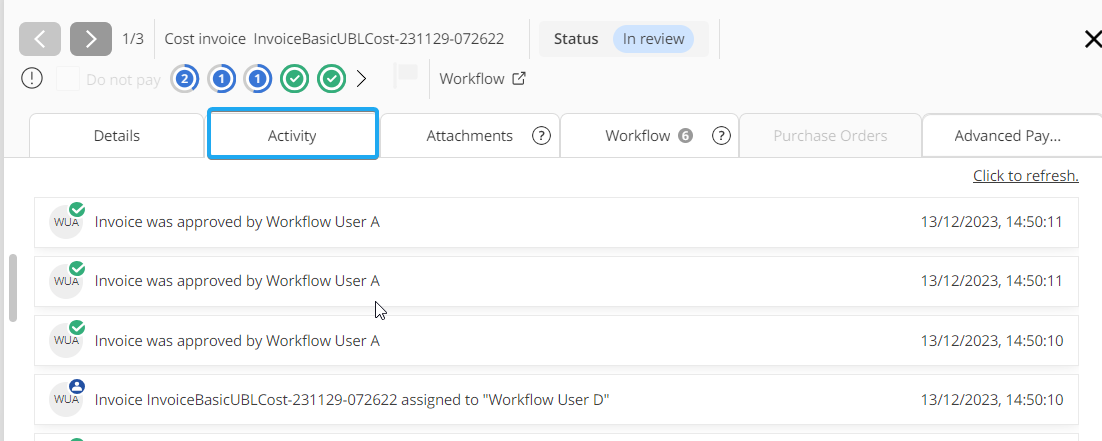Viewport: 1102px width, 441px height.
Task: Open the Workflow tab help question mark
Action: pos(722,136)
